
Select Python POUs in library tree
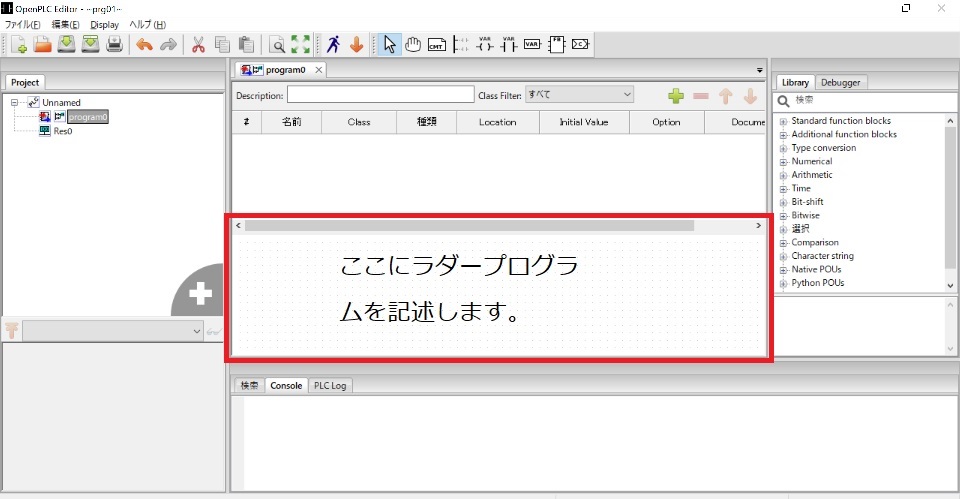click(x=818, y=283)
